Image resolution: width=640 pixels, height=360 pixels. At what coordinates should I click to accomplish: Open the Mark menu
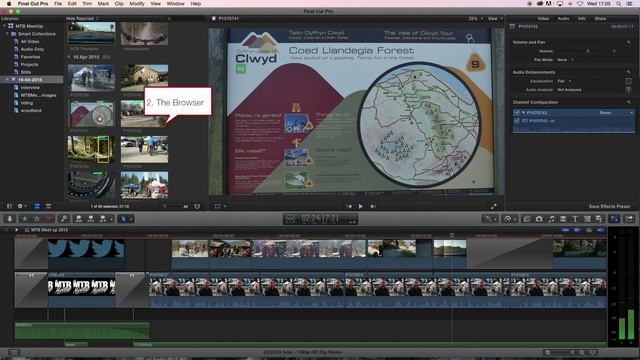pyautogui.click(x=103, y=4)
